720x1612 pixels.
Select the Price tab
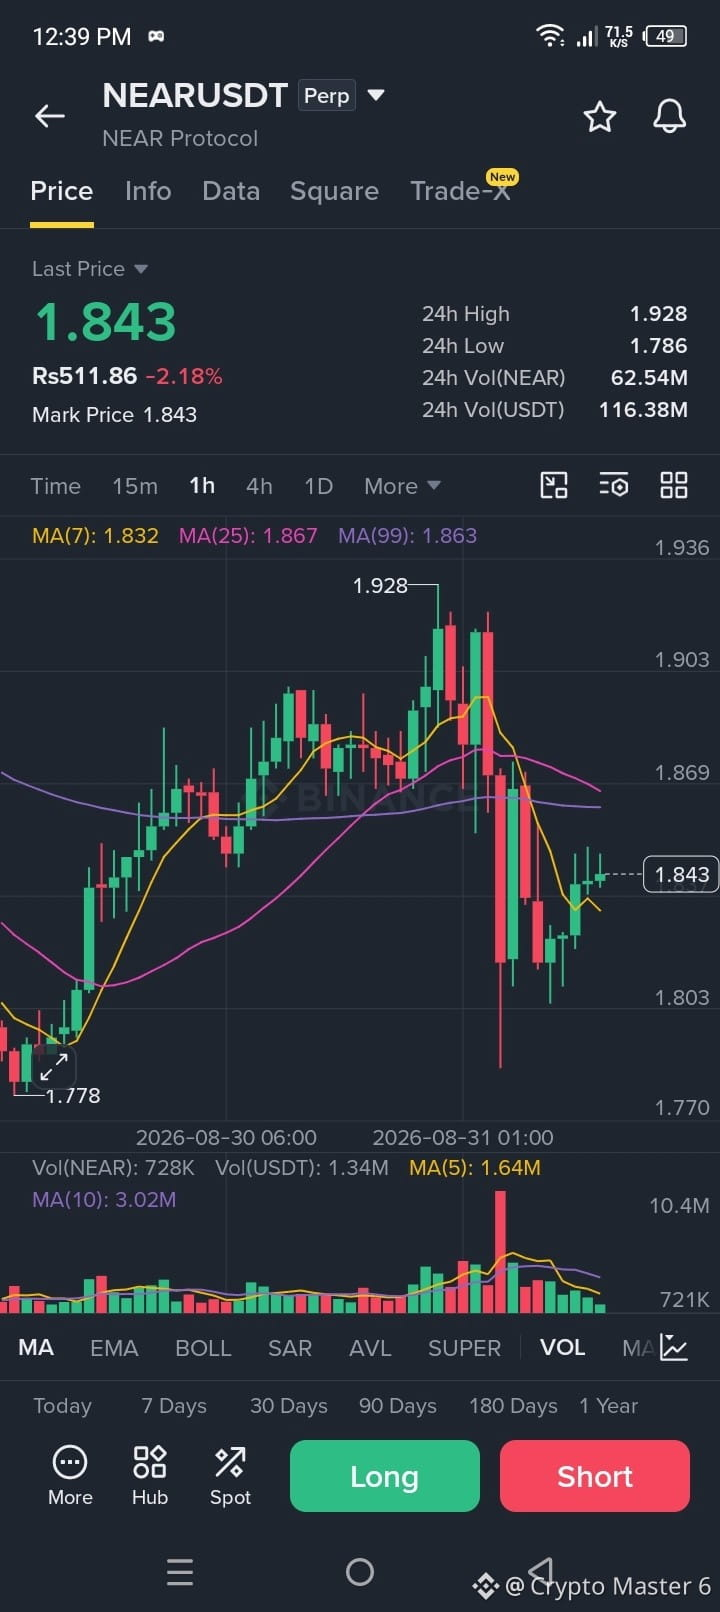(62, 191)
